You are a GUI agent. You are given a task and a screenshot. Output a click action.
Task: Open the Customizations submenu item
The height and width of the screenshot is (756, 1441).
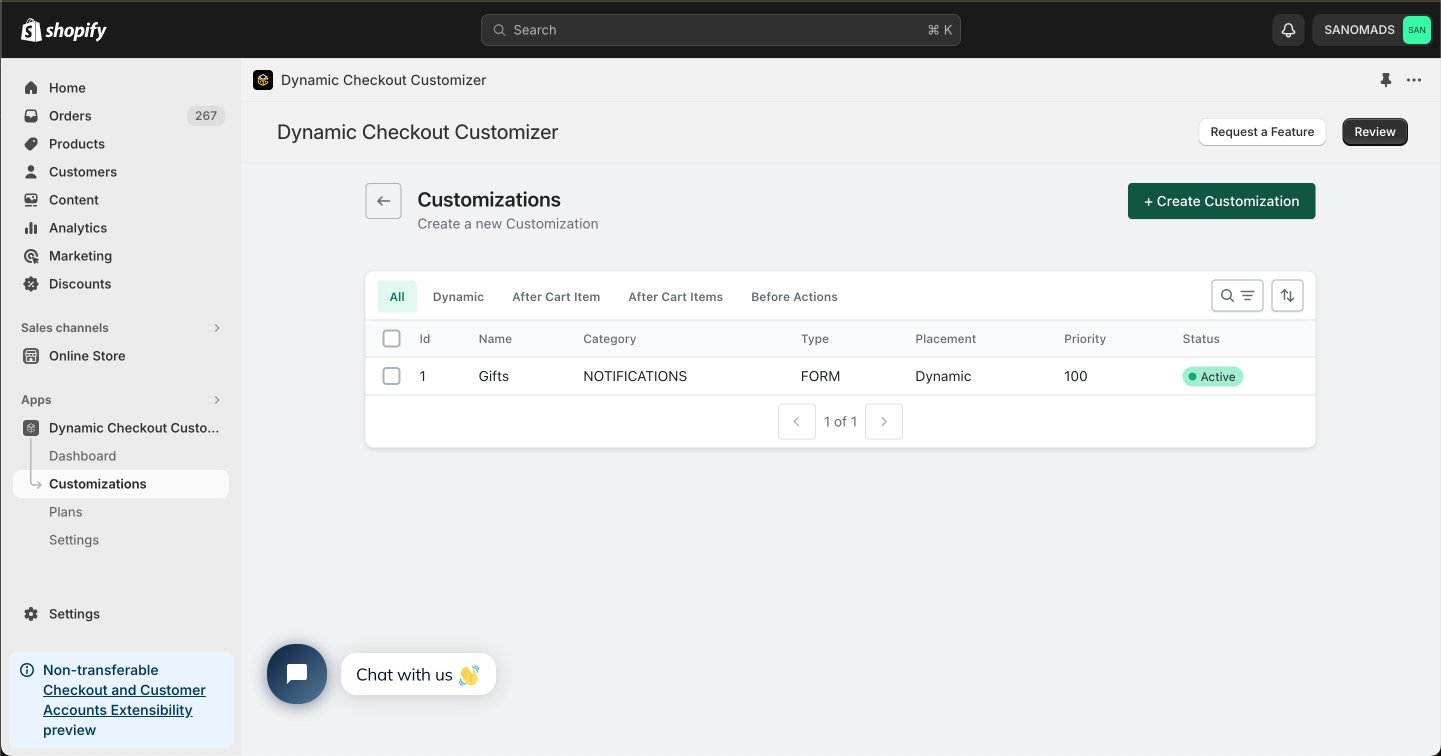(x=121, y=484)
